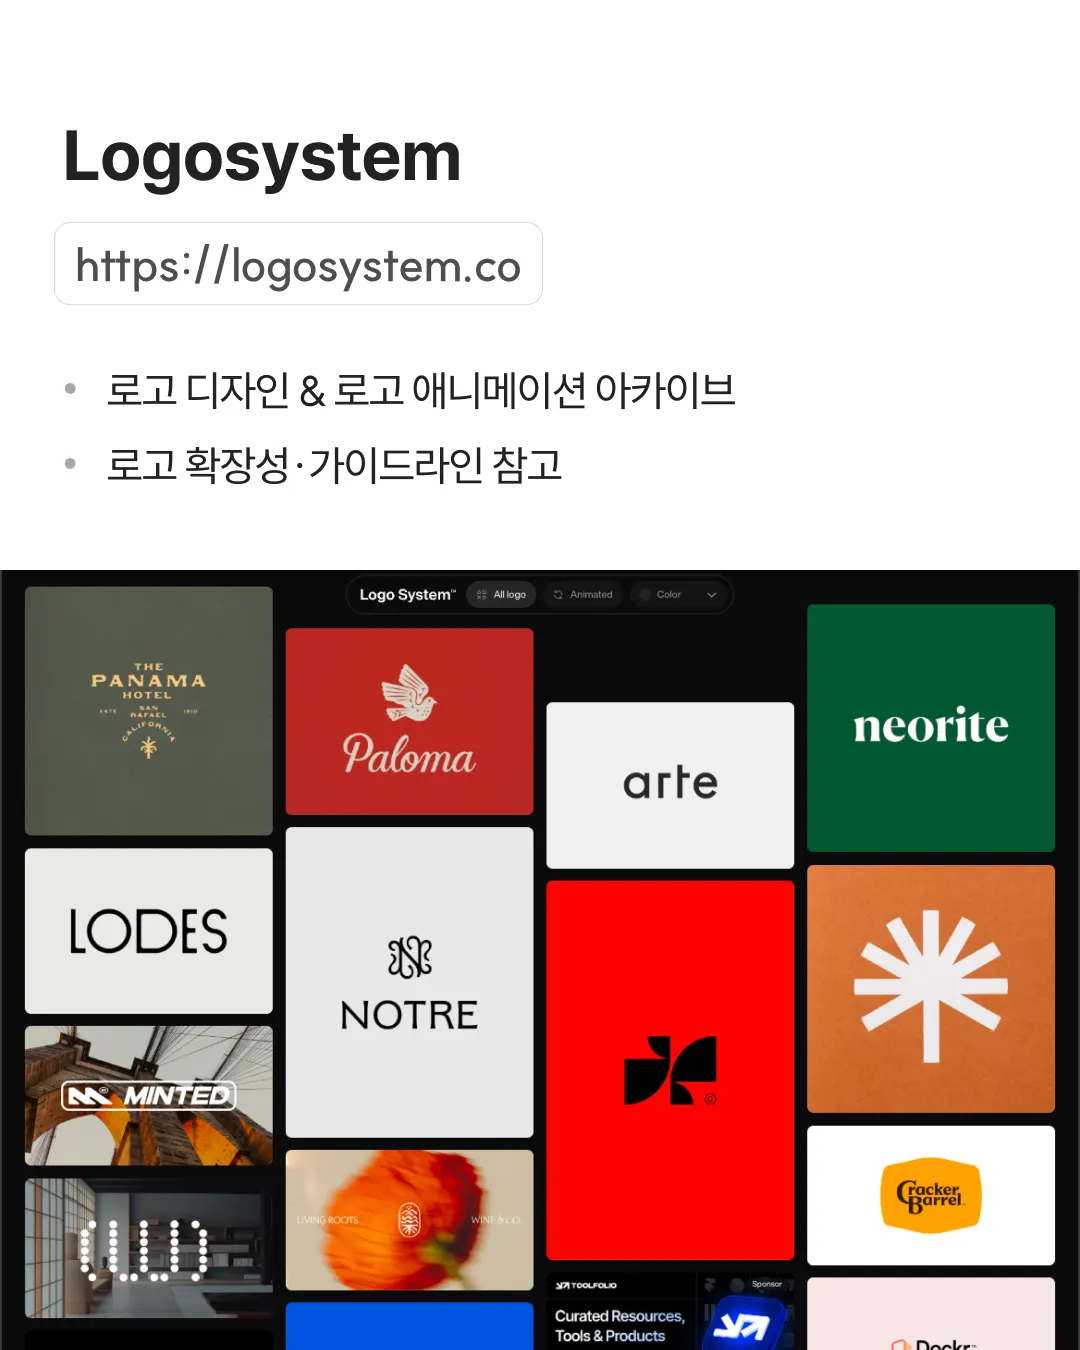
Task: Open the arte logo card
Action: point(670,785)
